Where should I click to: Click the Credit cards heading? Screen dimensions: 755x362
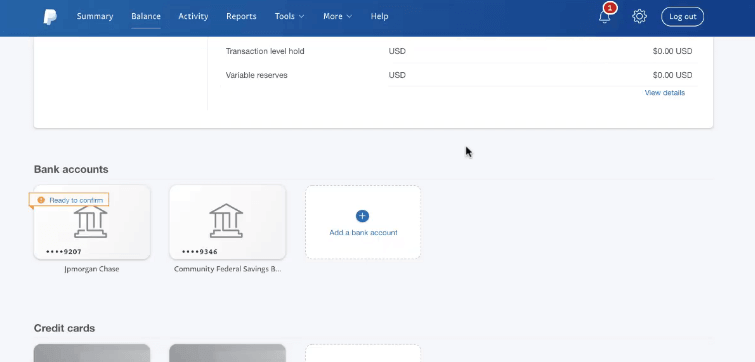(64, 328)
